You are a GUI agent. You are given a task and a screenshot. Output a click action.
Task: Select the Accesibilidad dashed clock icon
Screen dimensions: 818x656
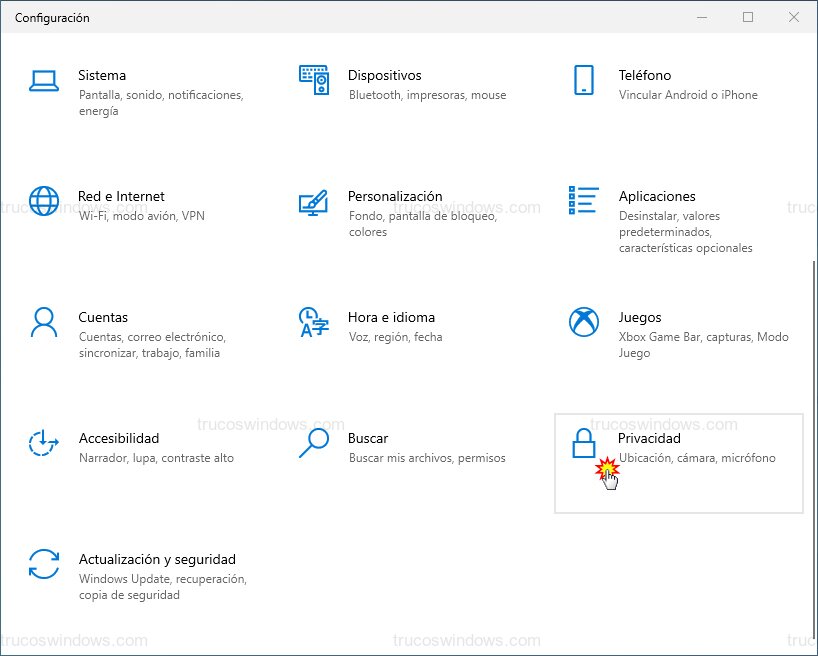[44, 443]
